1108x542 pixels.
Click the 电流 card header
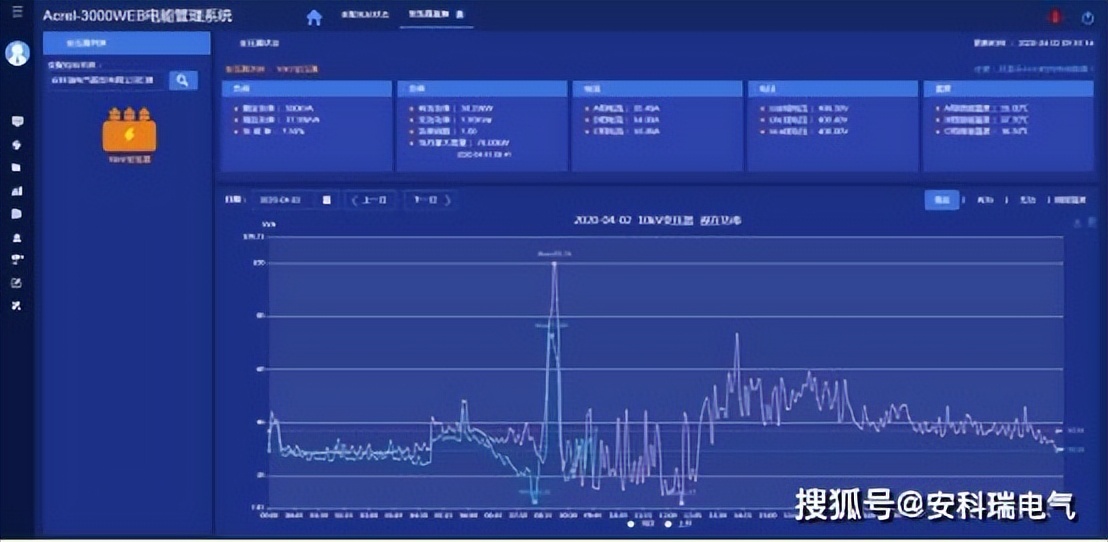click(658, 89)
